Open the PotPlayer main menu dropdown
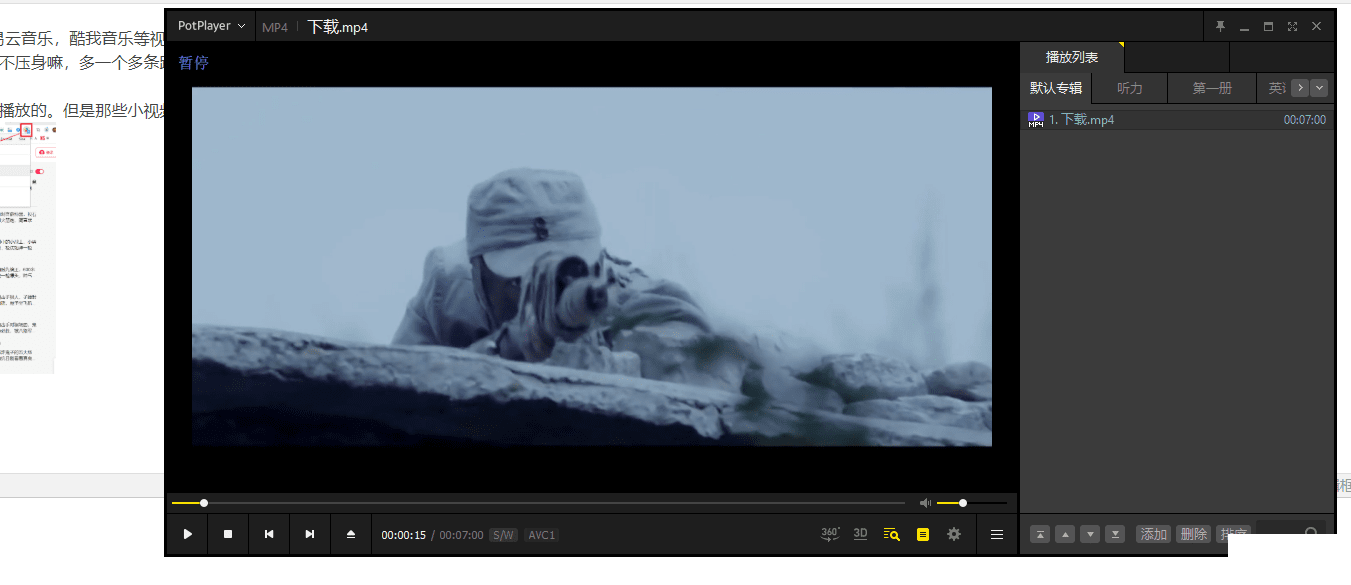This screenshot has width=1351, height=585. (211, 26)
